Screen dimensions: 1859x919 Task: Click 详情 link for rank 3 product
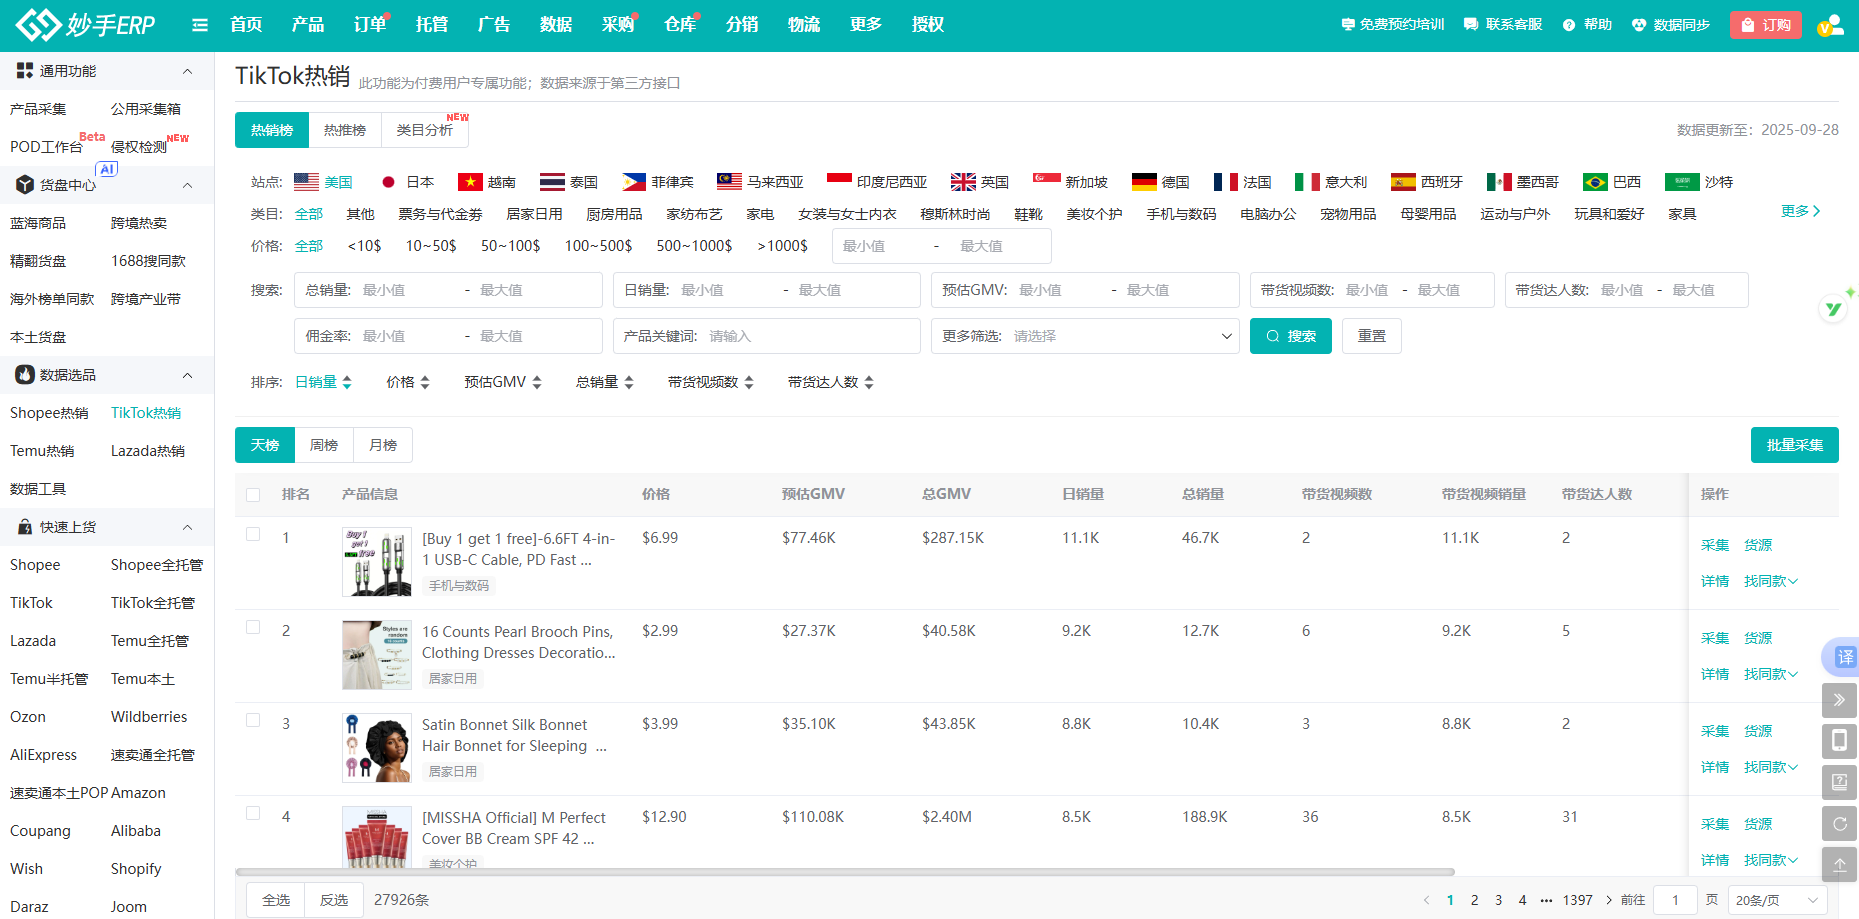(x=1715, y=767)
